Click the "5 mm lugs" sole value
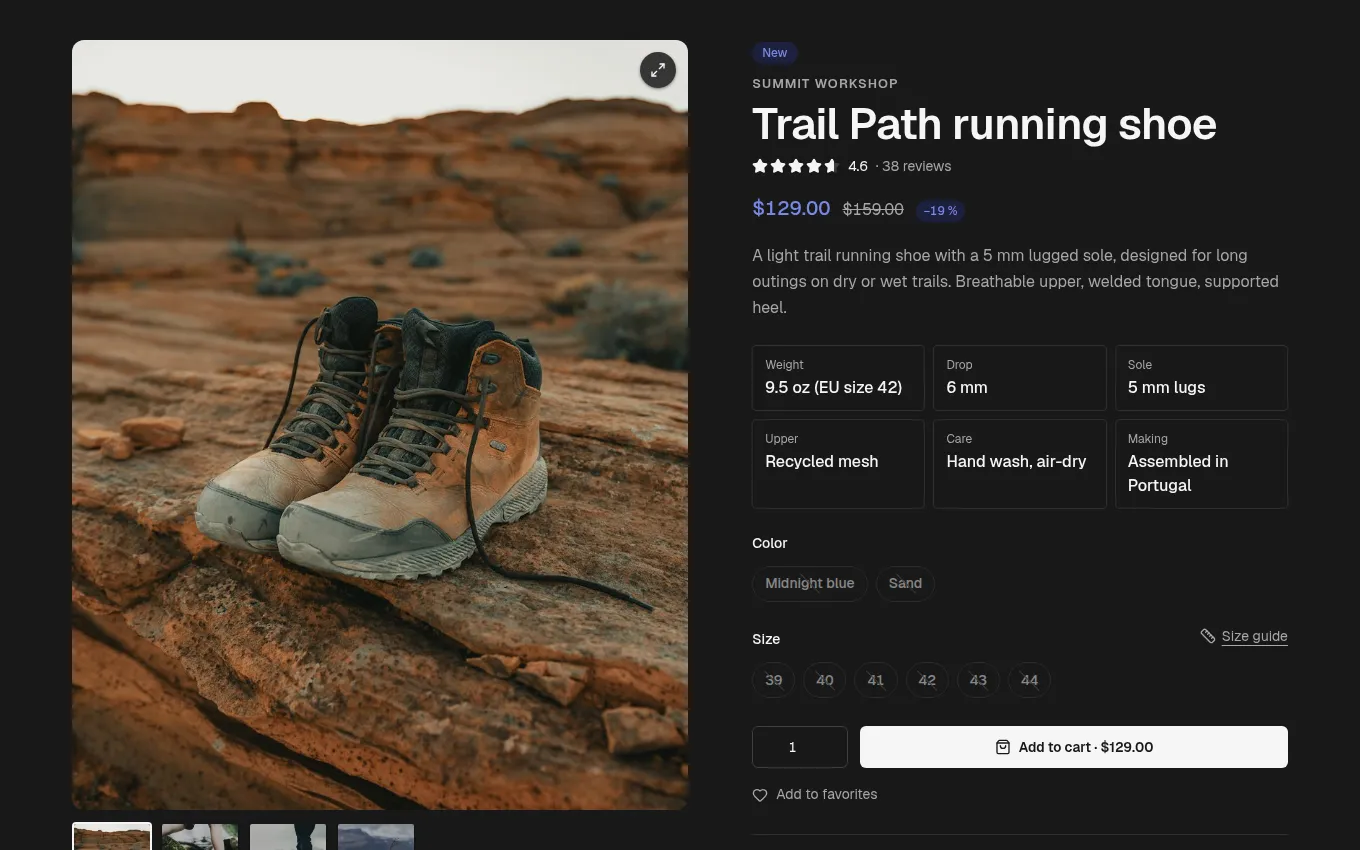The width and height of the screenshot is (1360, 850). pos(1166,387)
